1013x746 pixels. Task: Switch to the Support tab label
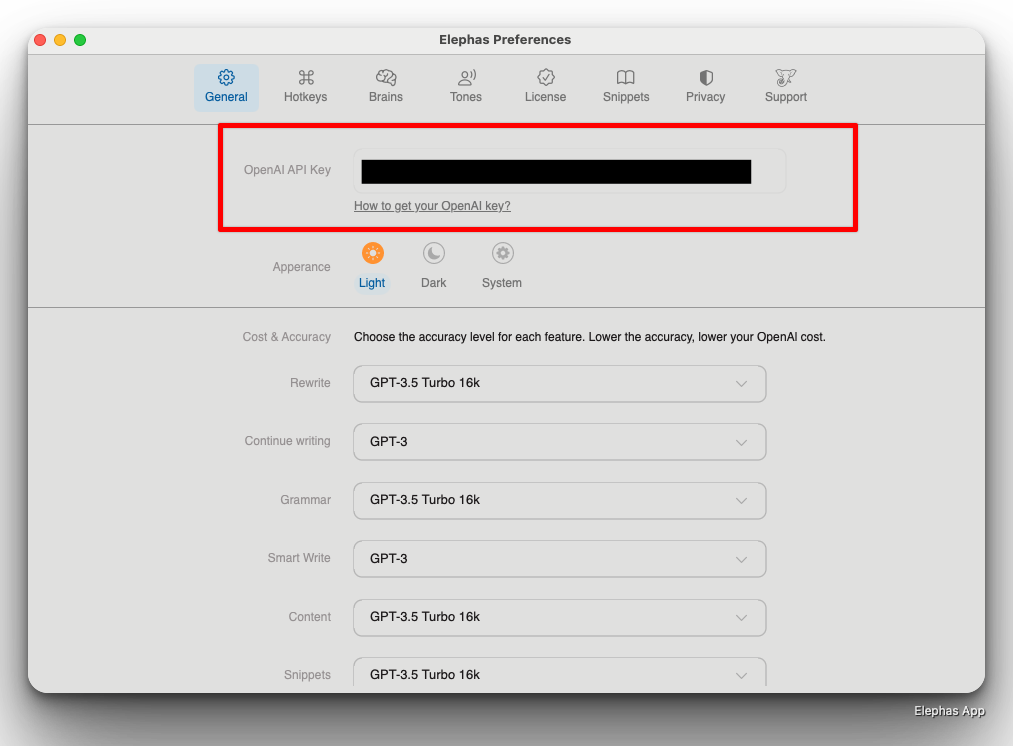[786, 97]
